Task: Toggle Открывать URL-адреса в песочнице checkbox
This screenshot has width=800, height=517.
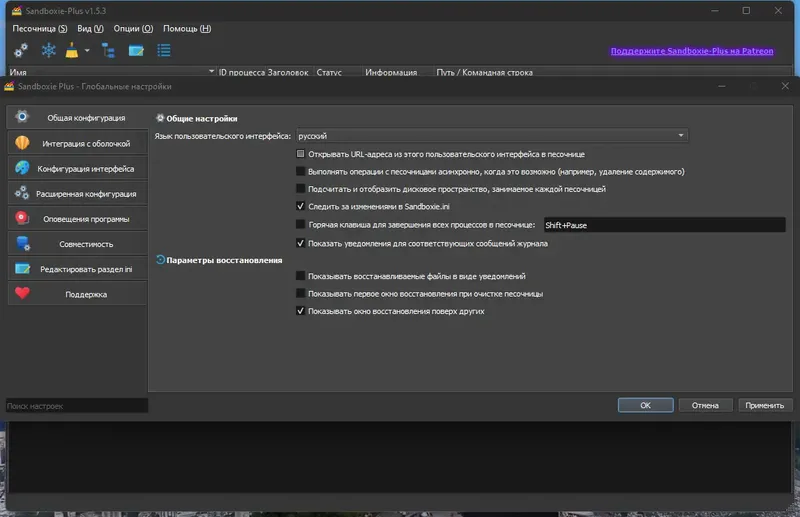Action: pyautogui.click(x=301, y=154)
